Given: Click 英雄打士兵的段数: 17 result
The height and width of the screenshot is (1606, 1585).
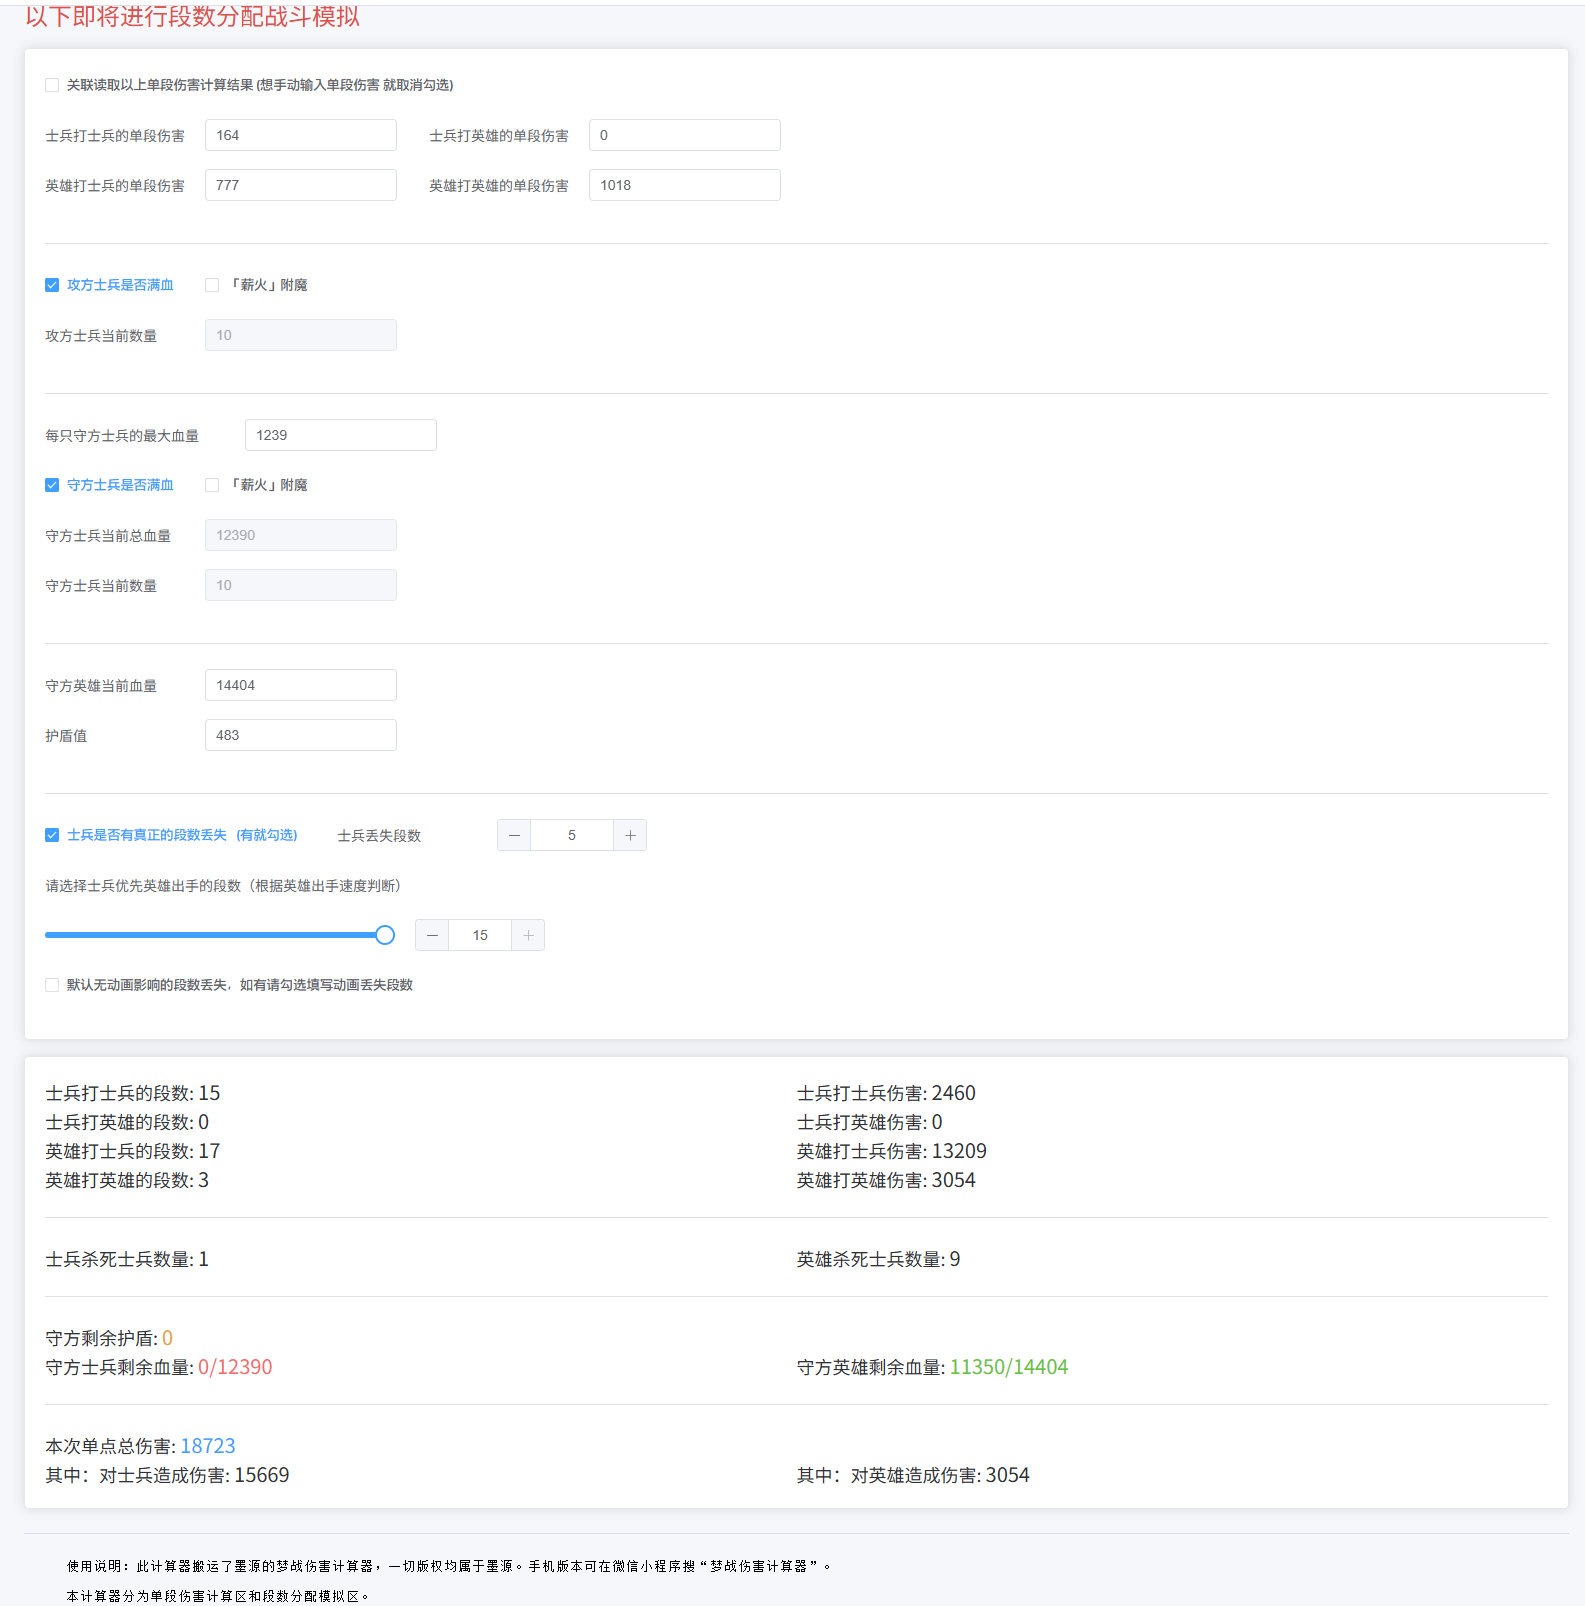Looking at the screenshot, I should tap(132, 1151).
